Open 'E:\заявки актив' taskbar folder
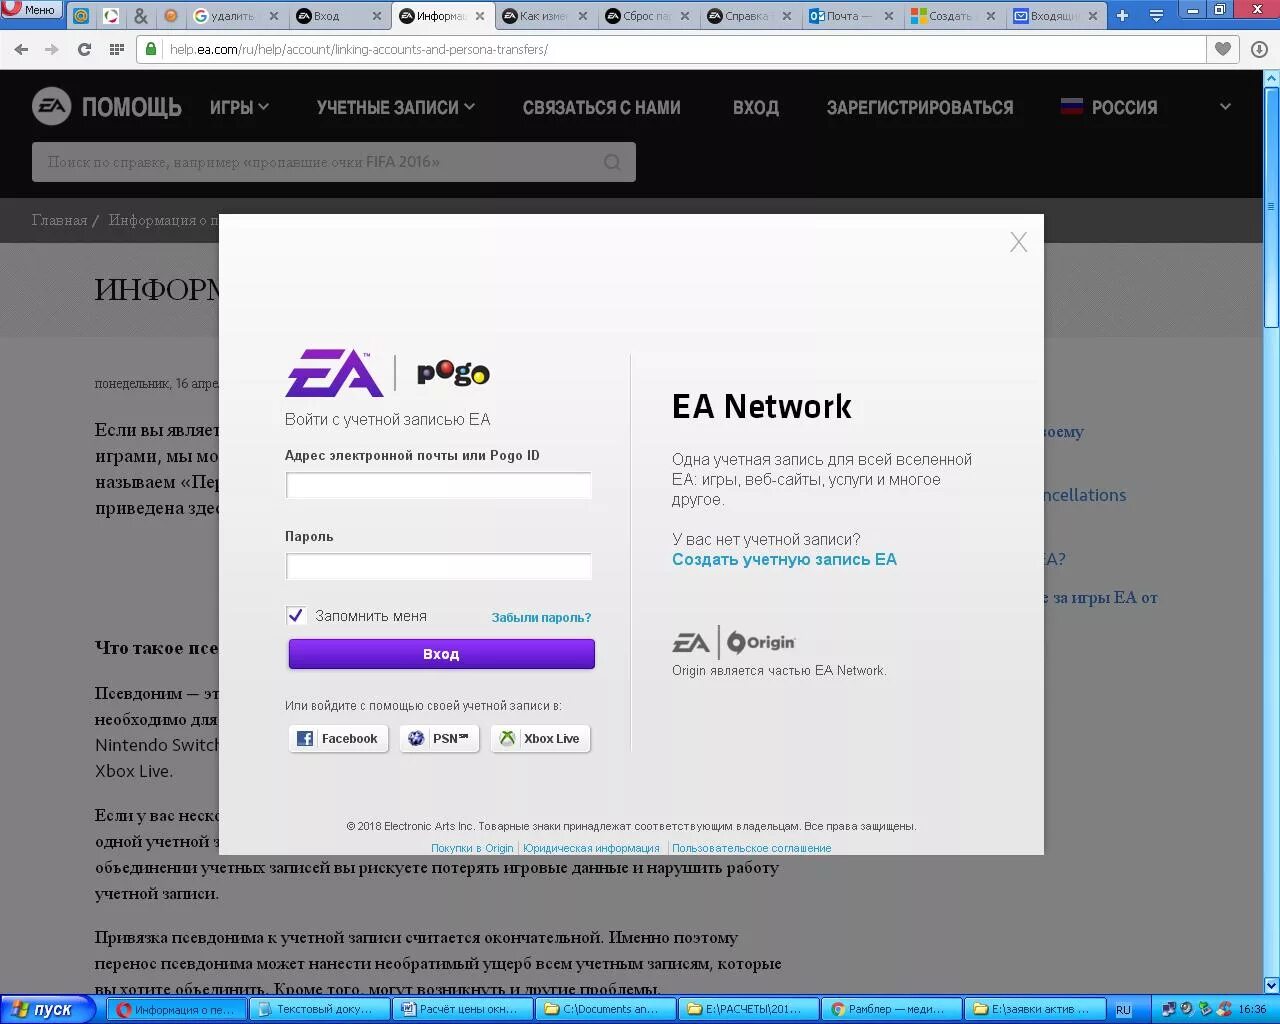The width and height of the screenshot is (1280, 1024). click(1035, 1009)
